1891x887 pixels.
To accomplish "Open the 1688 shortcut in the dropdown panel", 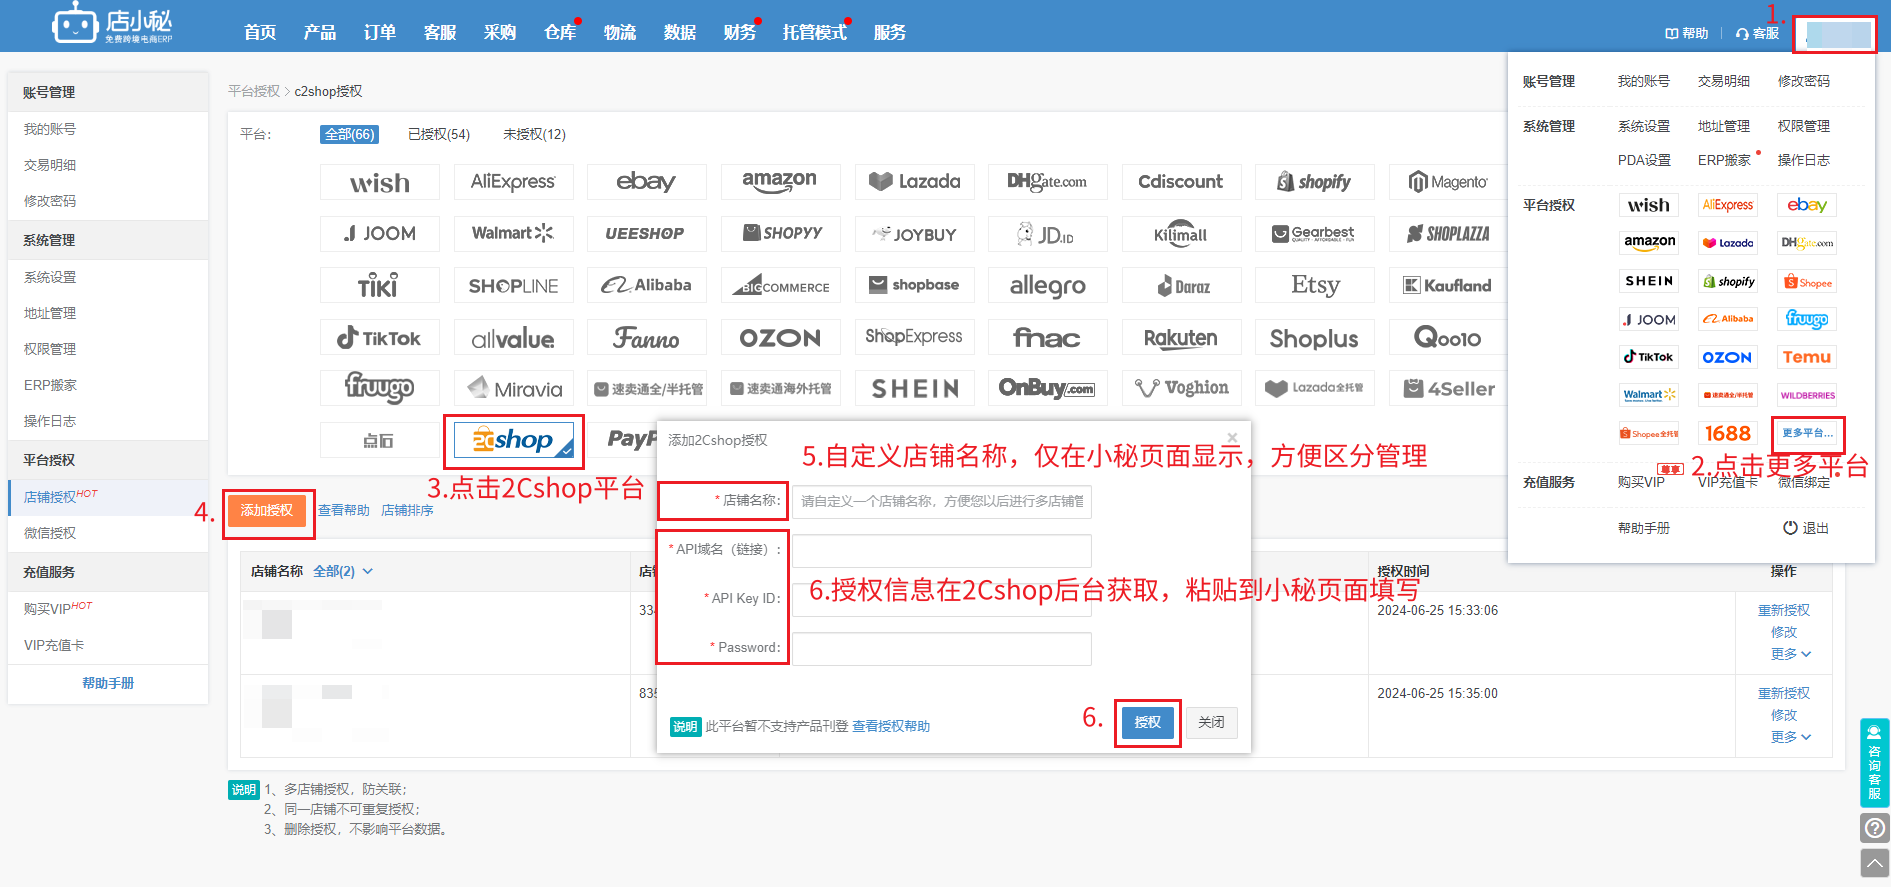I will [x=1728, y=433].
